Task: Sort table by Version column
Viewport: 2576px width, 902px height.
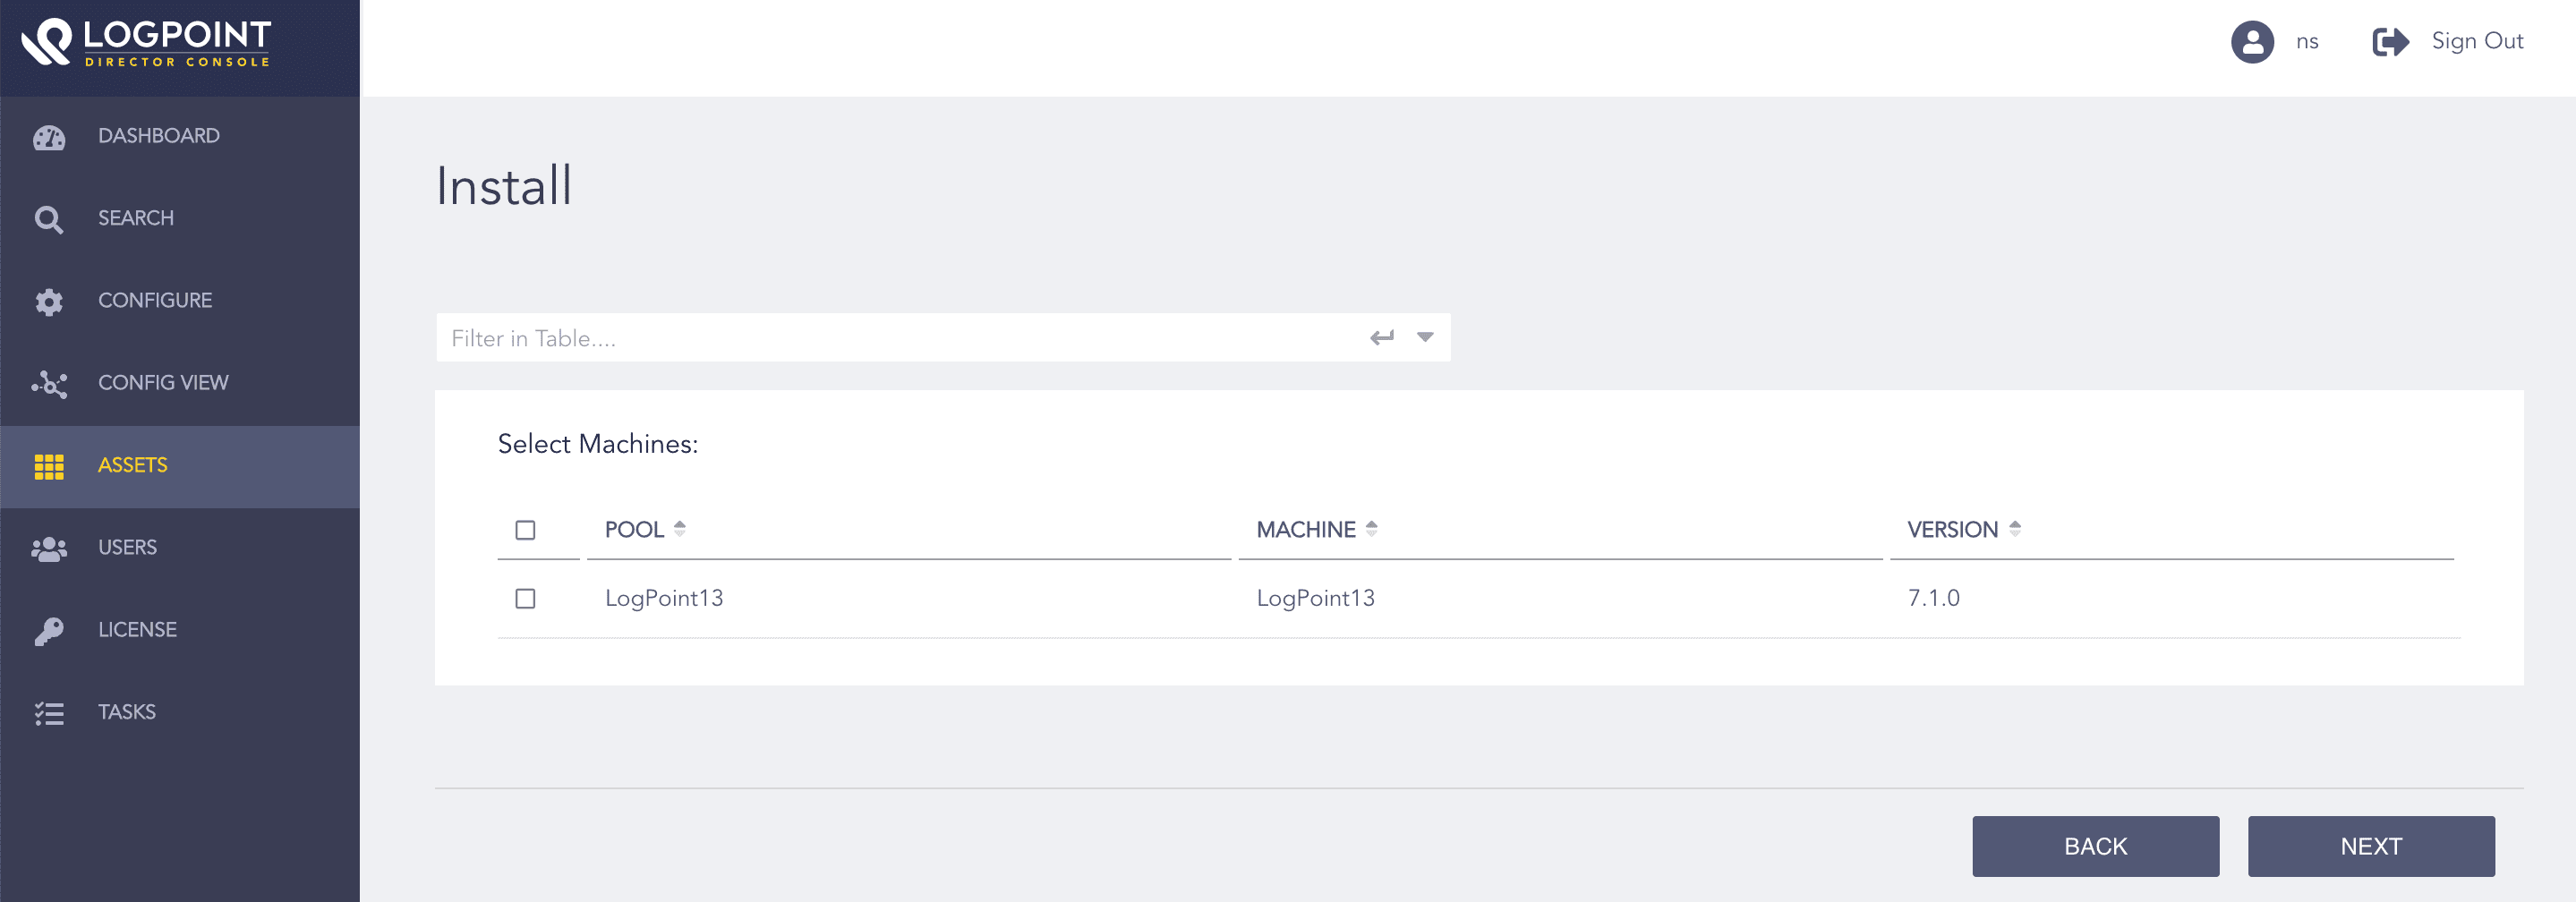Action: click(2014, 529)
